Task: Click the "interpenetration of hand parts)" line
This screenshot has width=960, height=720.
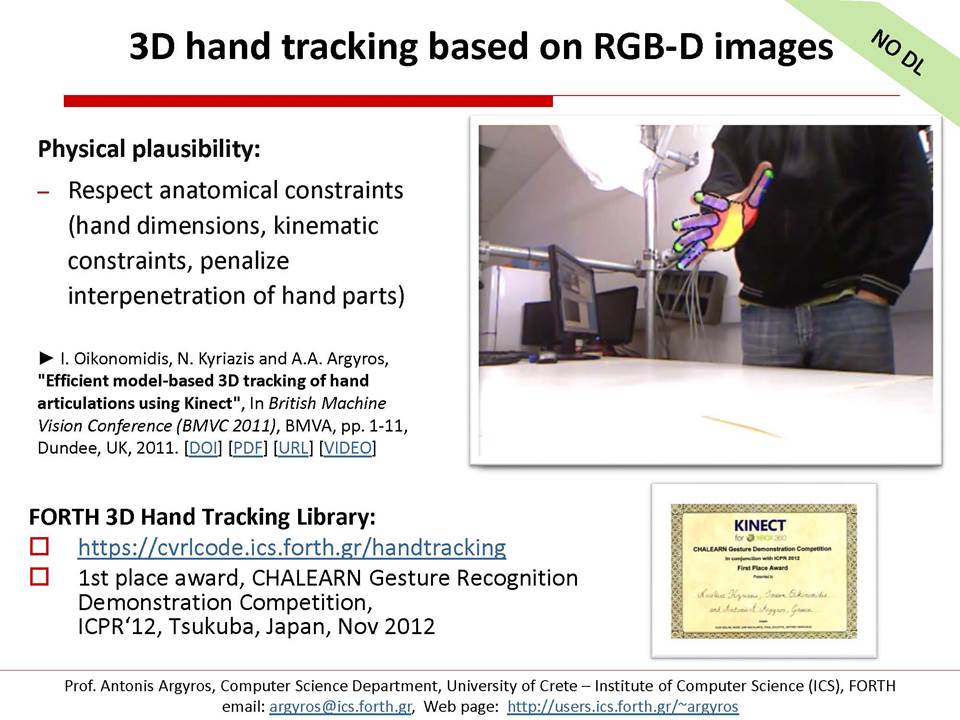Action: point(236,296)
